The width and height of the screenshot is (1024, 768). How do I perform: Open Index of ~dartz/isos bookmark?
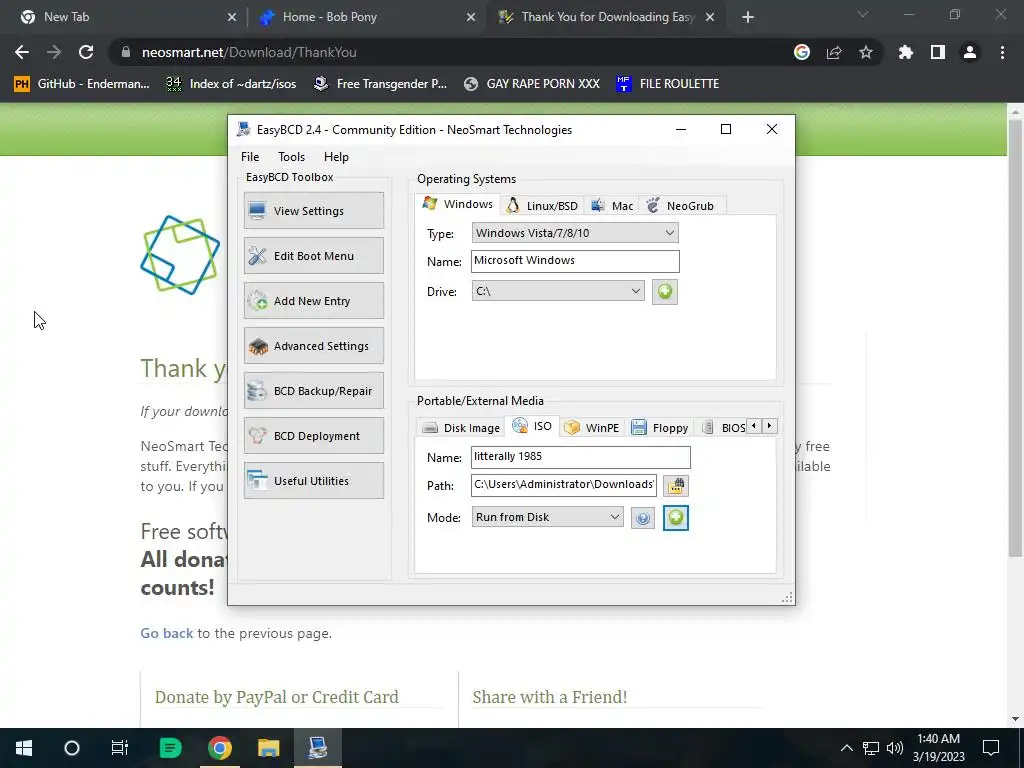[231, 84]
